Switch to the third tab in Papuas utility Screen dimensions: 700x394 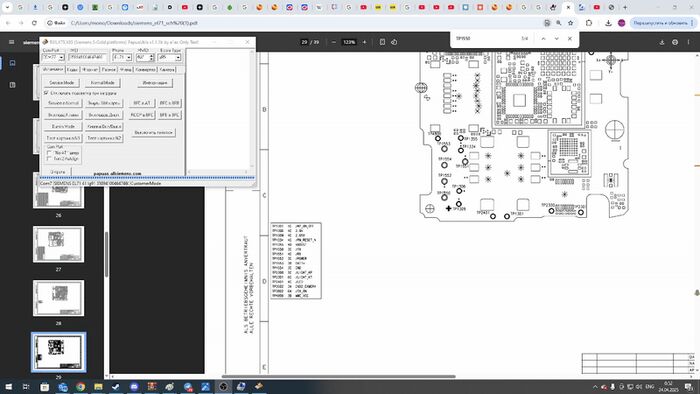pyautogui.click(x=90, y=70)
